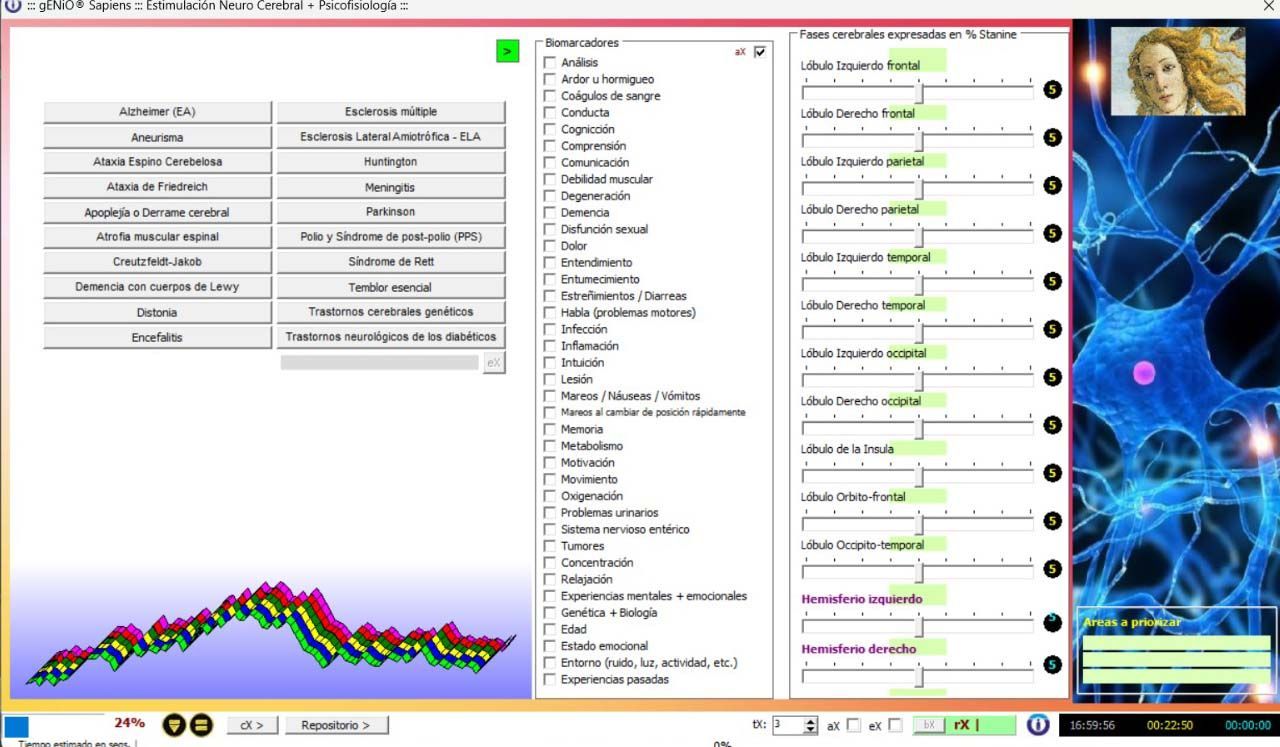Viewport: 1280px width, 747px height.
Task: Click the blue info icon in bottom bar
Action: click(1037, 724)
